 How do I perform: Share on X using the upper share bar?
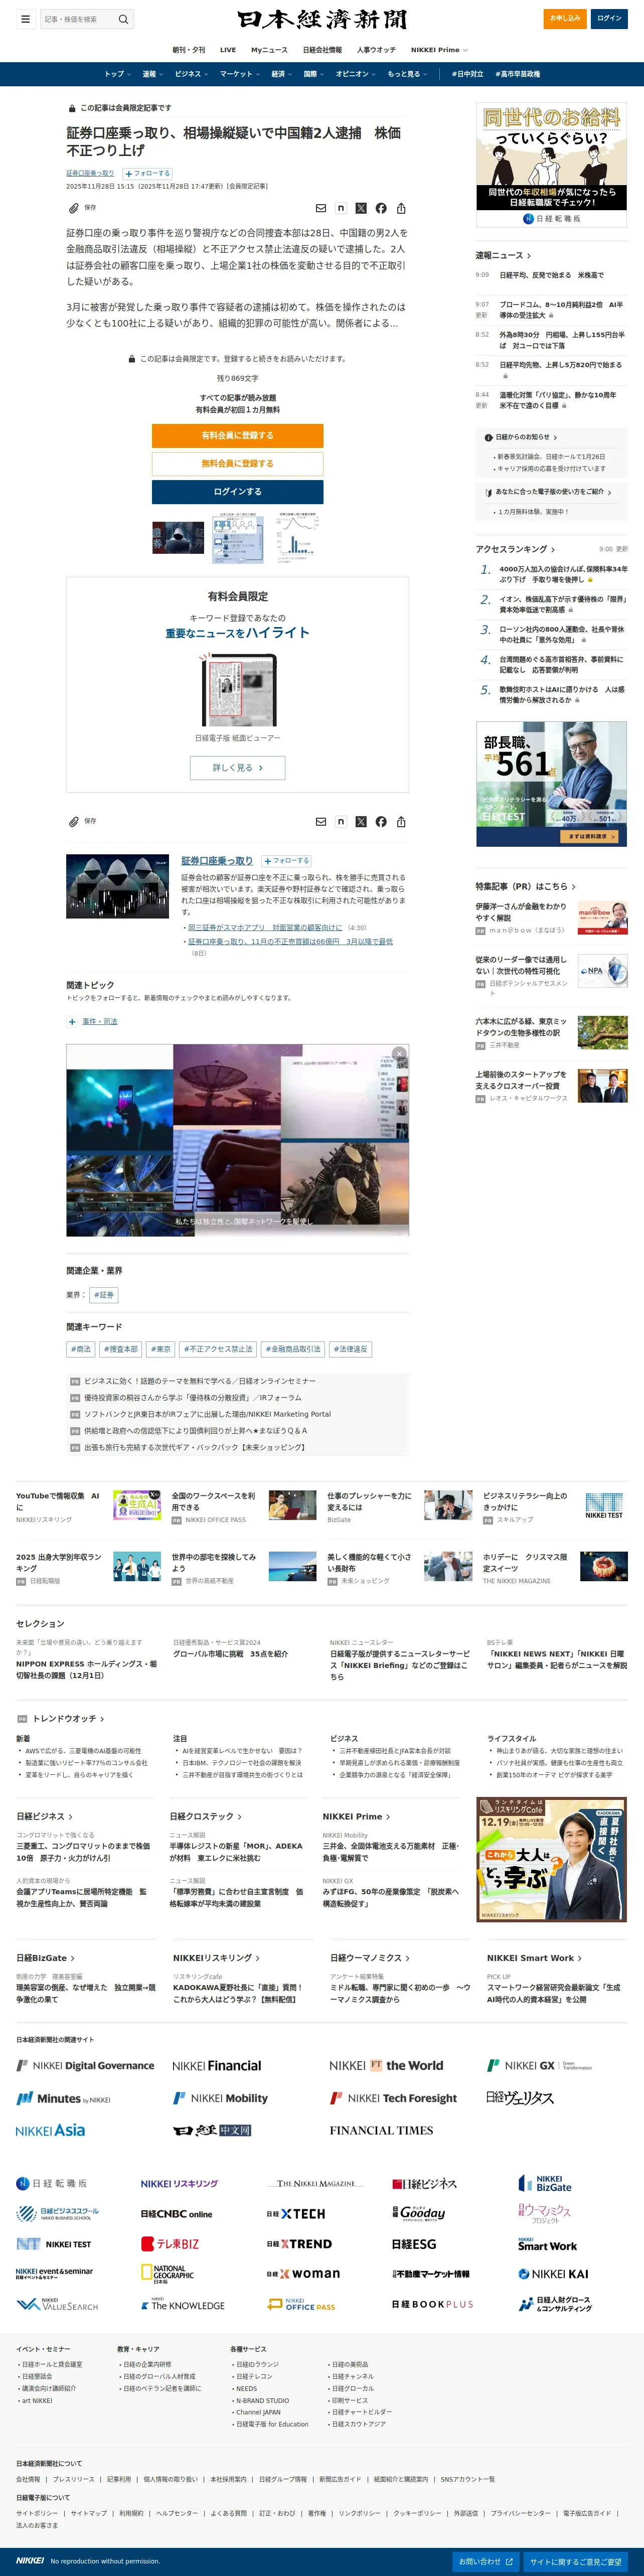pos(361,208)
